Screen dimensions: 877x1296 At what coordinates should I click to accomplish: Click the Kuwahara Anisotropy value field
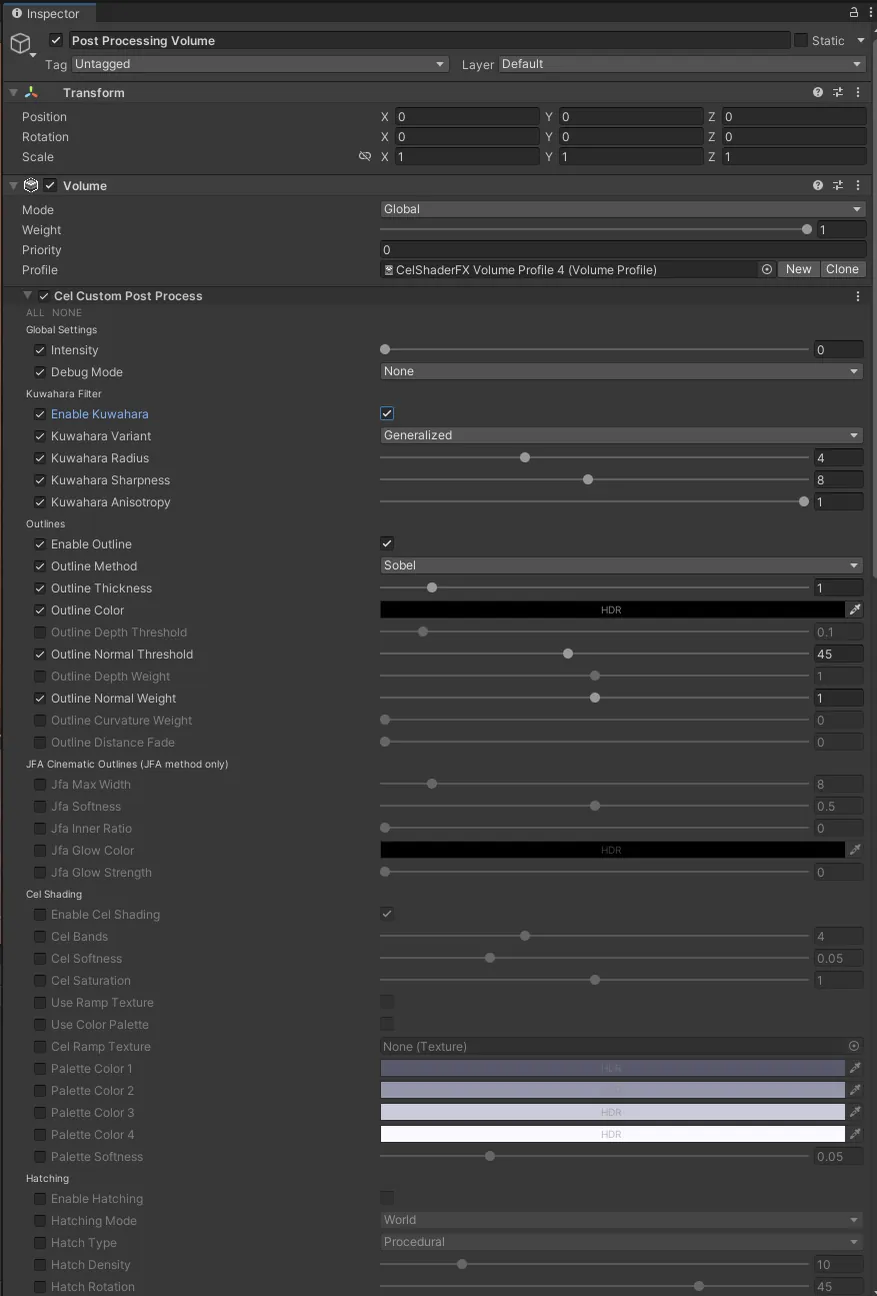[838, 502]
